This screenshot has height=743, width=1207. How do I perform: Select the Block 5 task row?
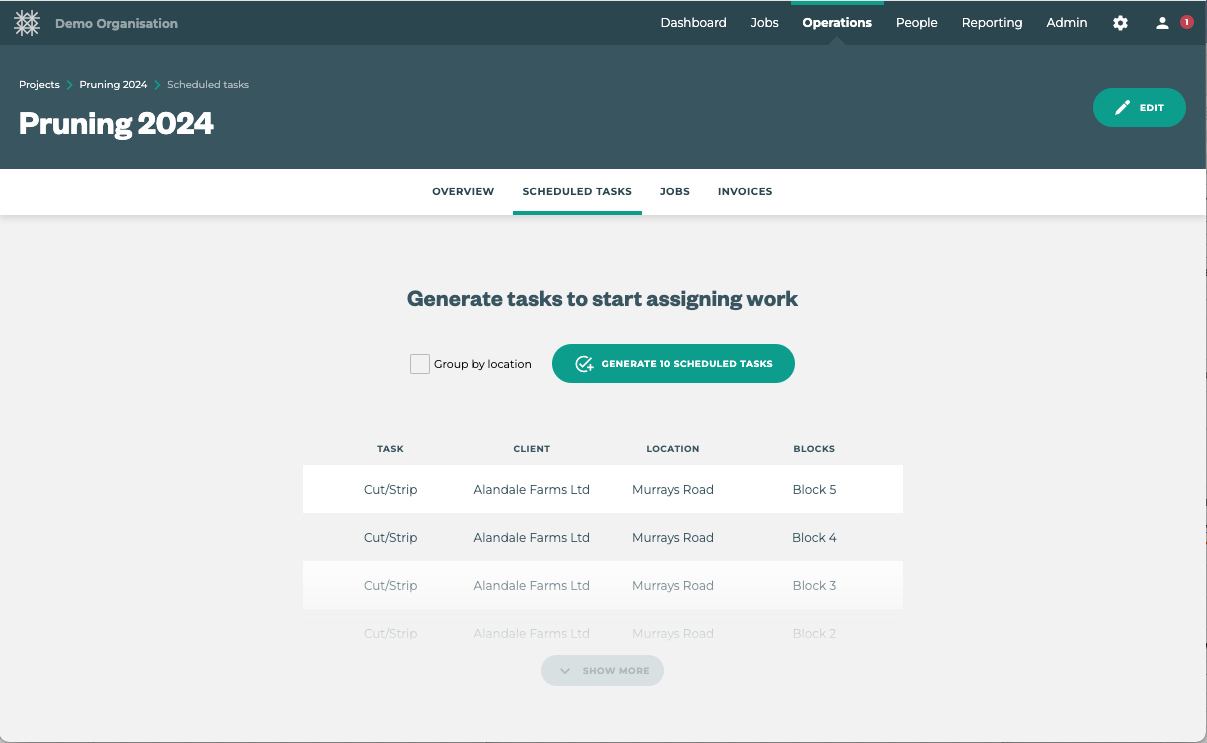602,490
